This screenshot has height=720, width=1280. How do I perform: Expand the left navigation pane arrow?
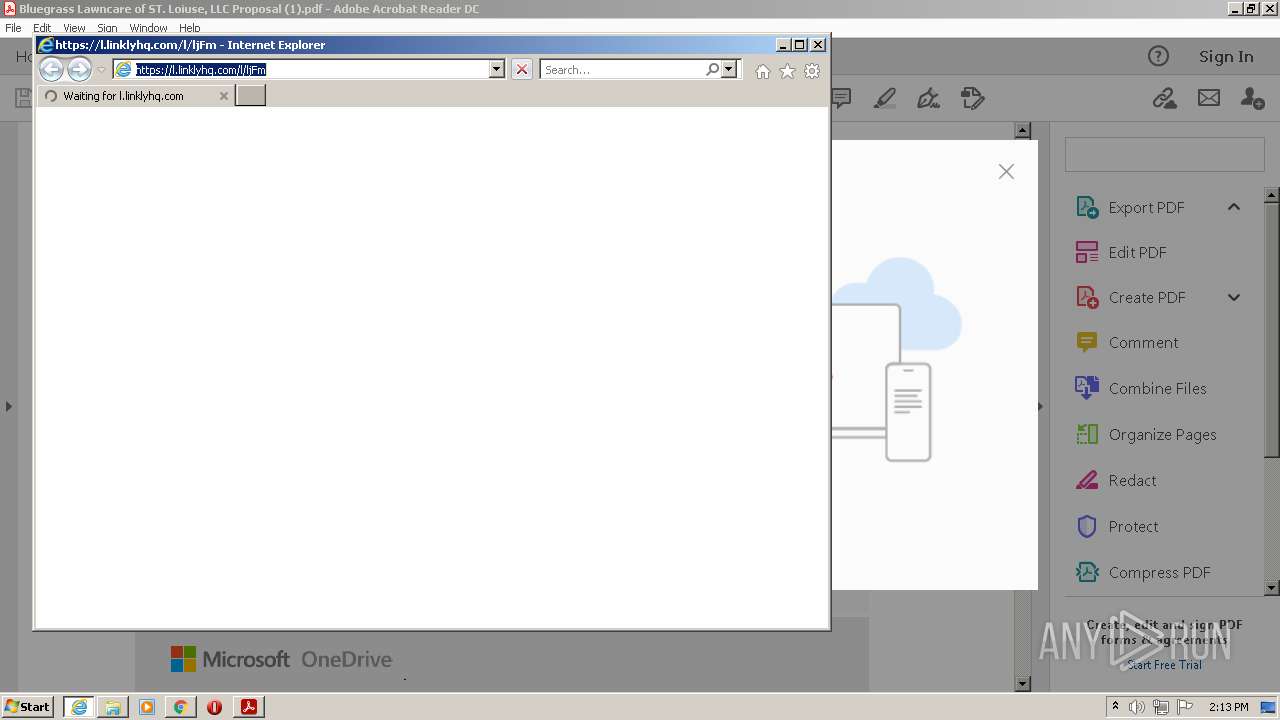coord(8,406)
